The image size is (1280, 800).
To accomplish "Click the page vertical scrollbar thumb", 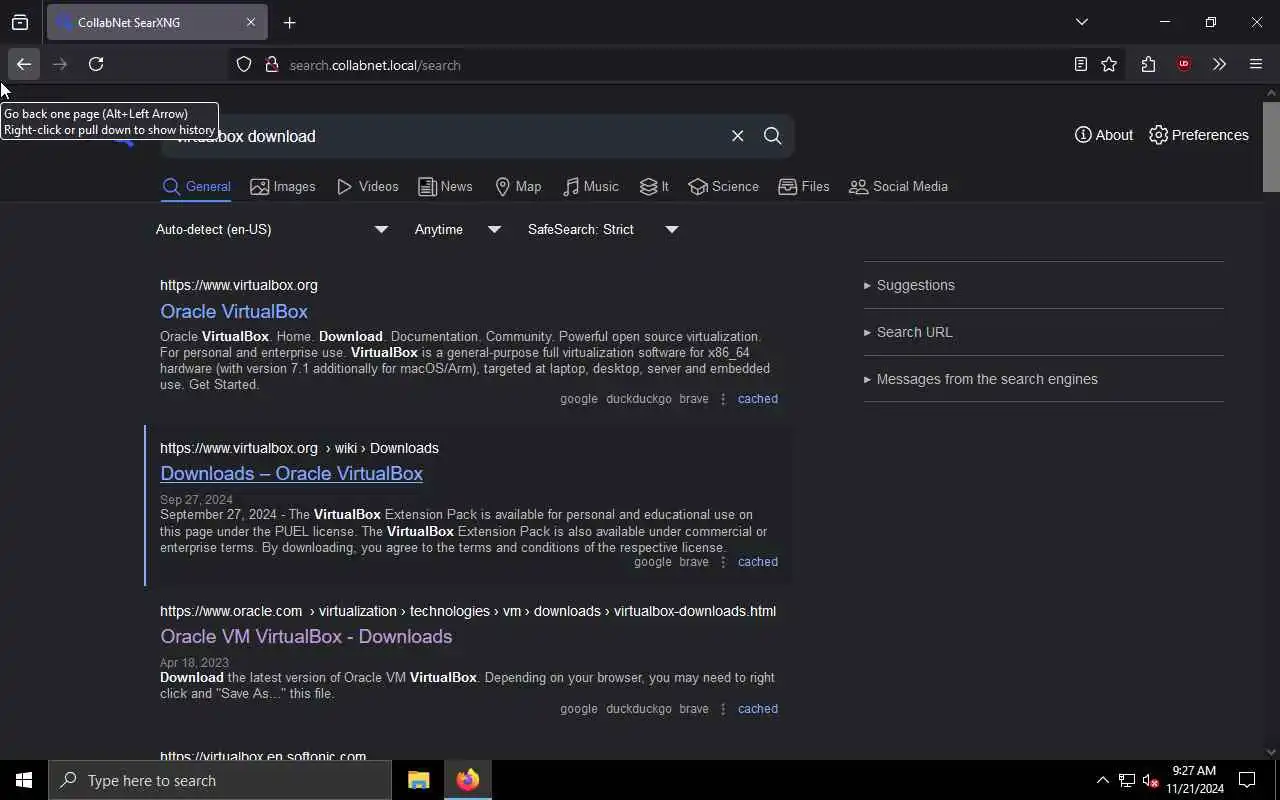I will click(1271, 146).
